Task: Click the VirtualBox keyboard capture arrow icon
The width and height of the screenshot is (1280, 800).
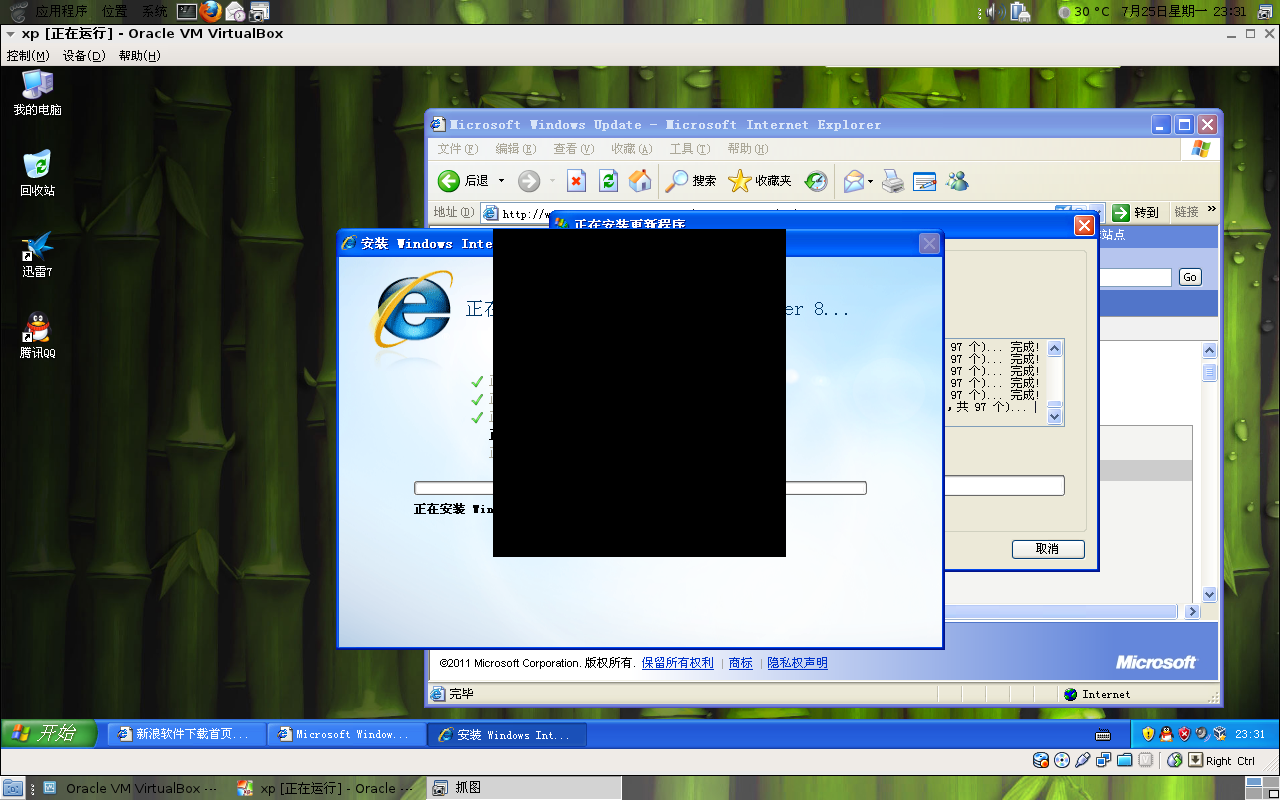Action: (1195, 761)
